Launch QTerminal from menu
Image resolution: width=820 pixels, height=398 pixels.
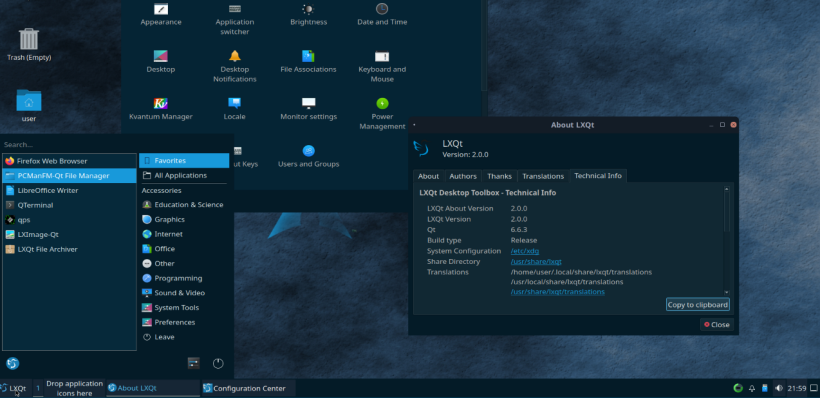69,205
